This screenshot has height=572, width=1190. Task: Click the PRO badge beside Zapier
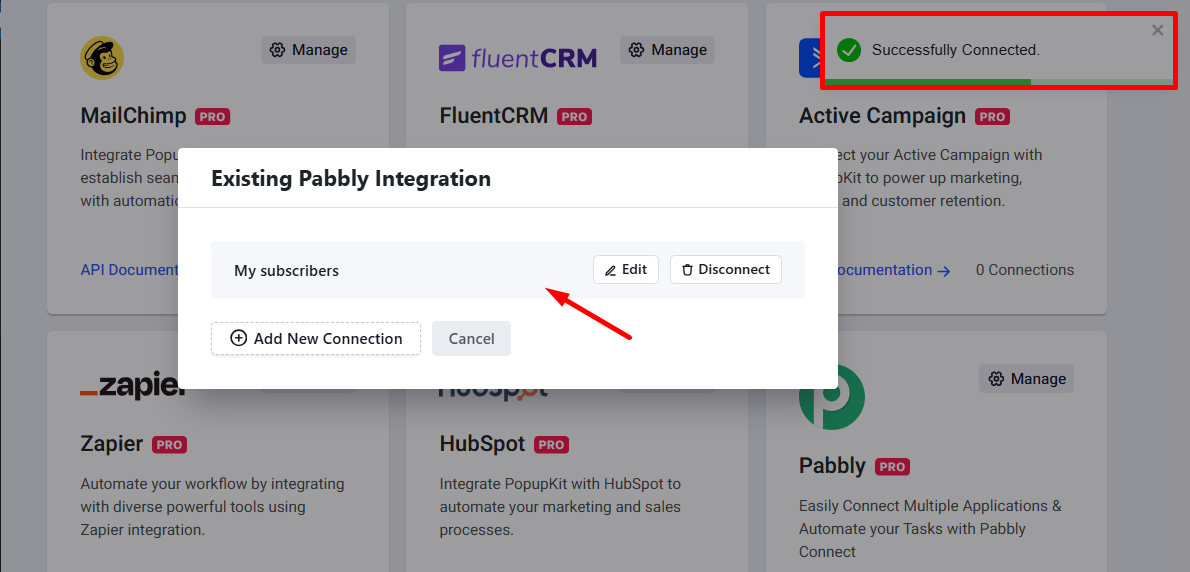tap(169, 445)
